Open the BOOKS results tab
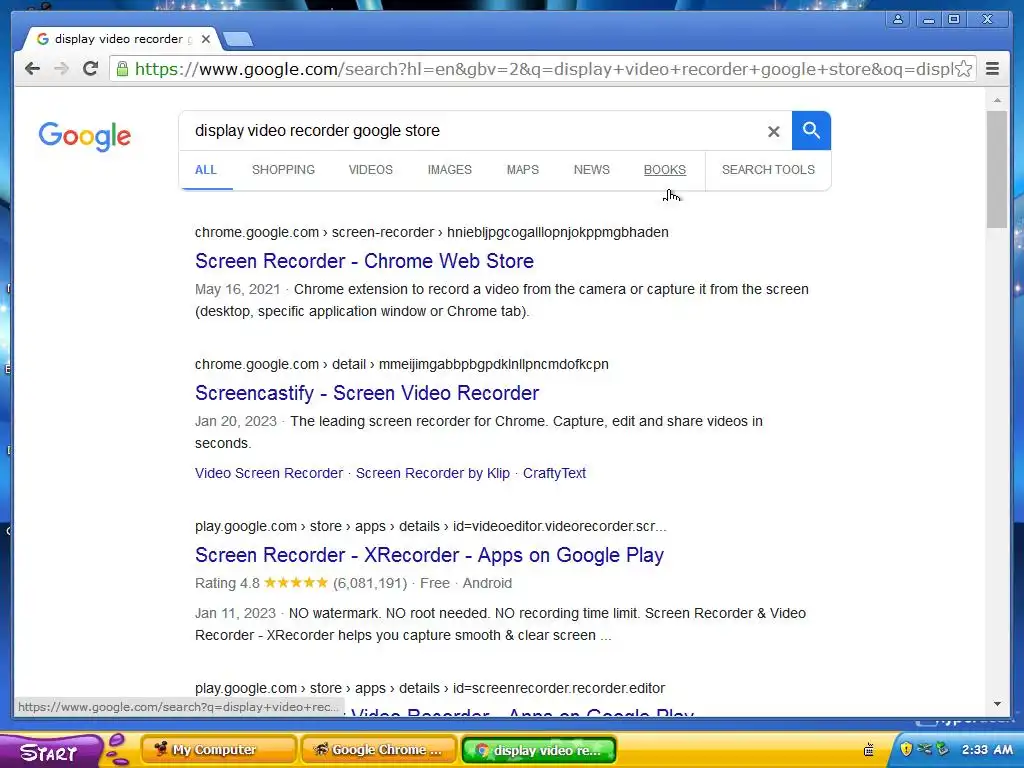The width and height of the screenshot is (1024, 768). (665, 170)
